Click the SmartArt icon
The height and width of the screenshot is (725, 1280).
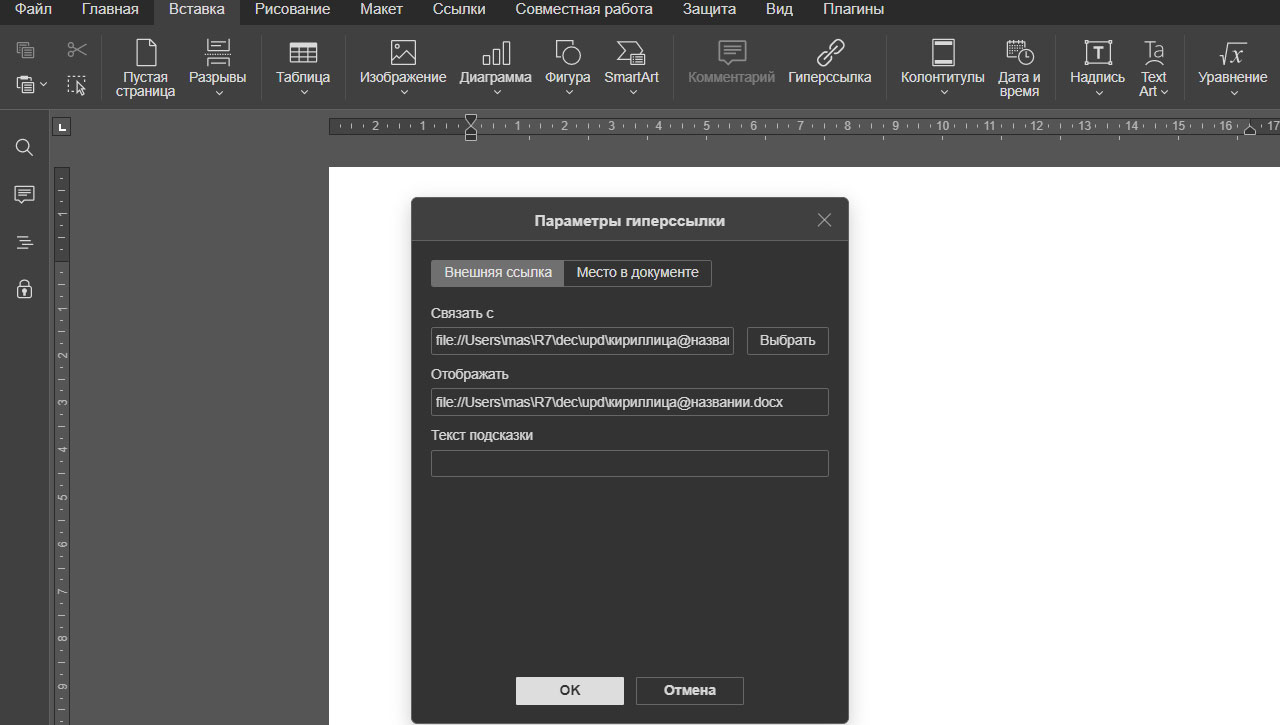[x=631, y=53]
